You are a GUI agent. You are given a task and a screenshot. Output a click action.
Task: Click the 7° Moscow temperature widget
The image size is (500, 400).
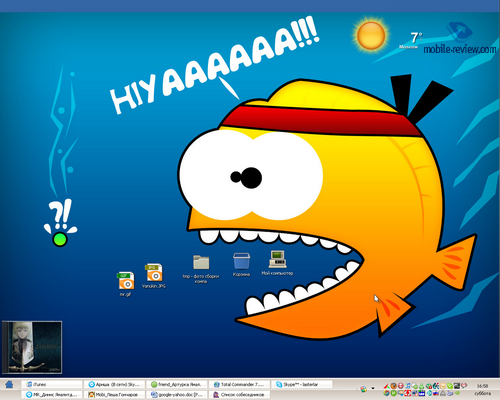click(411, 40)
